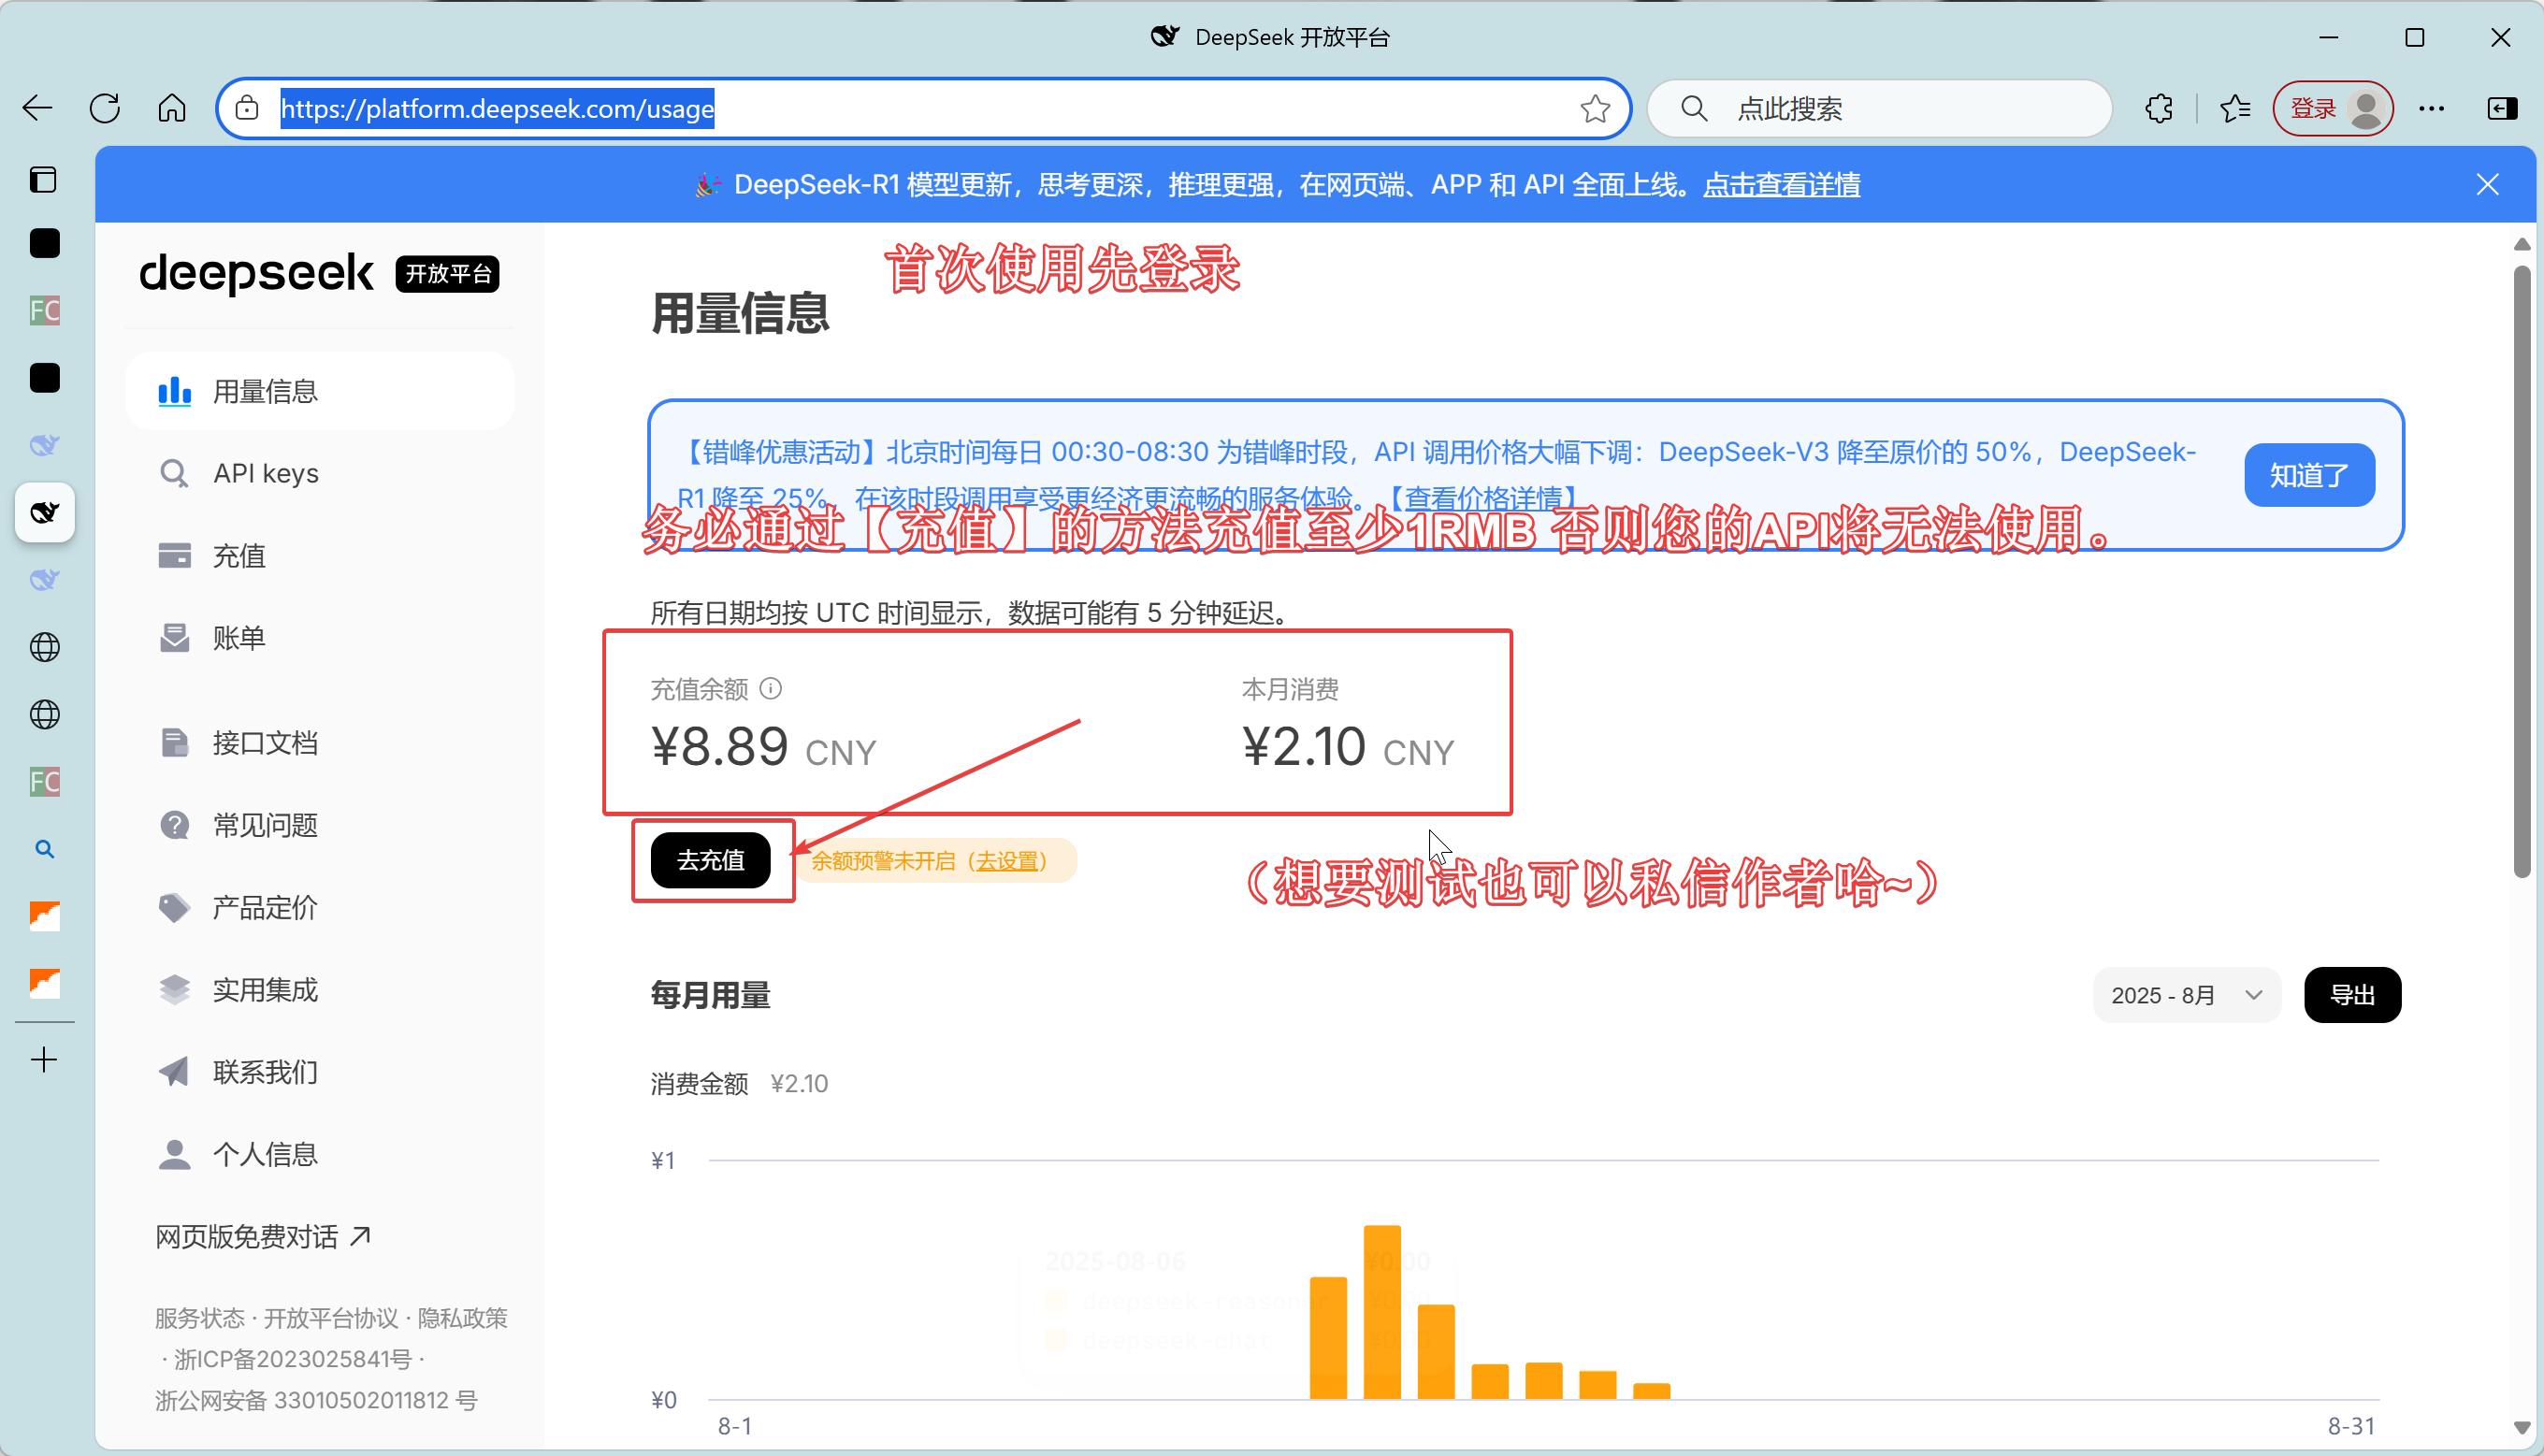The width and height of the screenshot is (2544, 1456).
Task: Open the browser extensions puzzle icon
Action: pyautogui.click(x=2158, y=108)
